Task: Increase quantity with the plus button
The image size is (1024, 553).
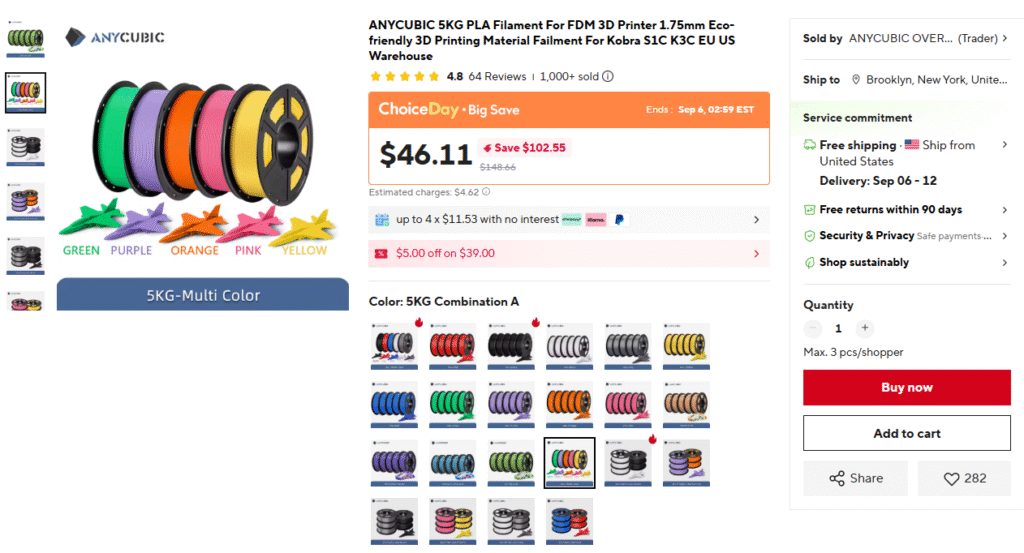Action: click(865, 328)
